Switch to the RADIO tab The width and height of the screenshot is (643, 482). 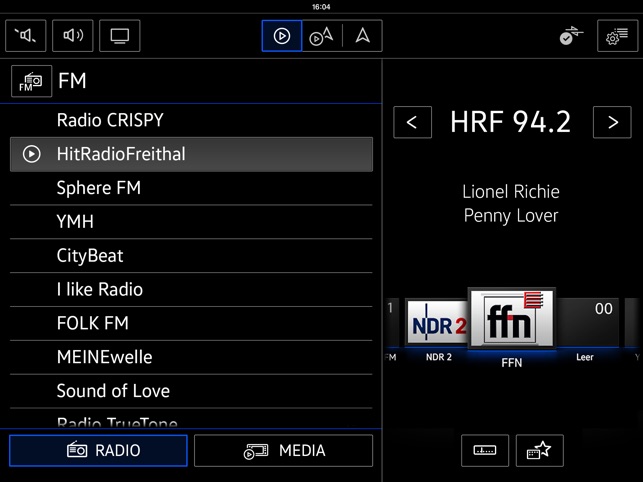(x=99, y=451)
